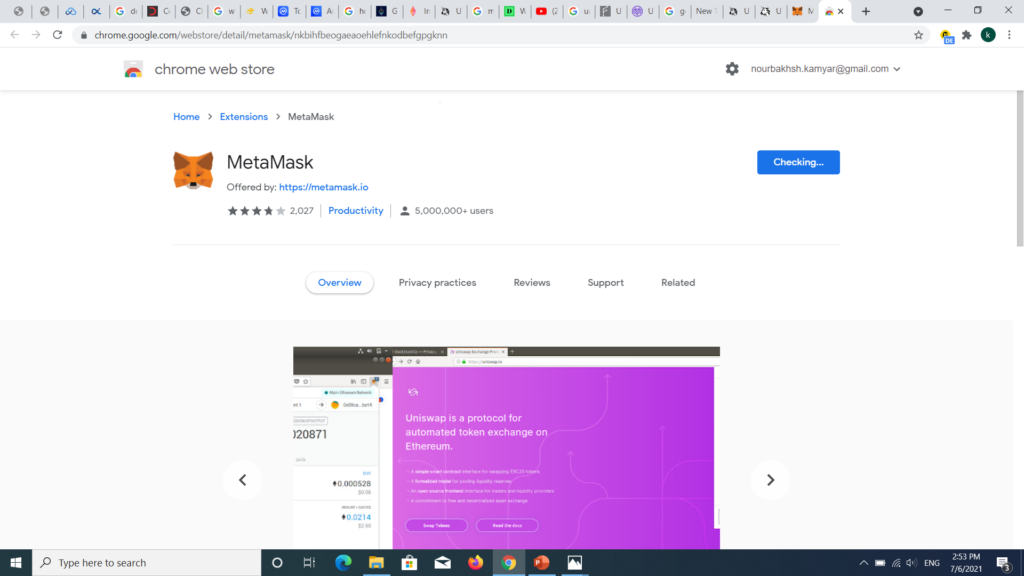Click the yellow extension icon in toolbar
The width and height of the screenshot is (1024, 576).
click(946, 37)
